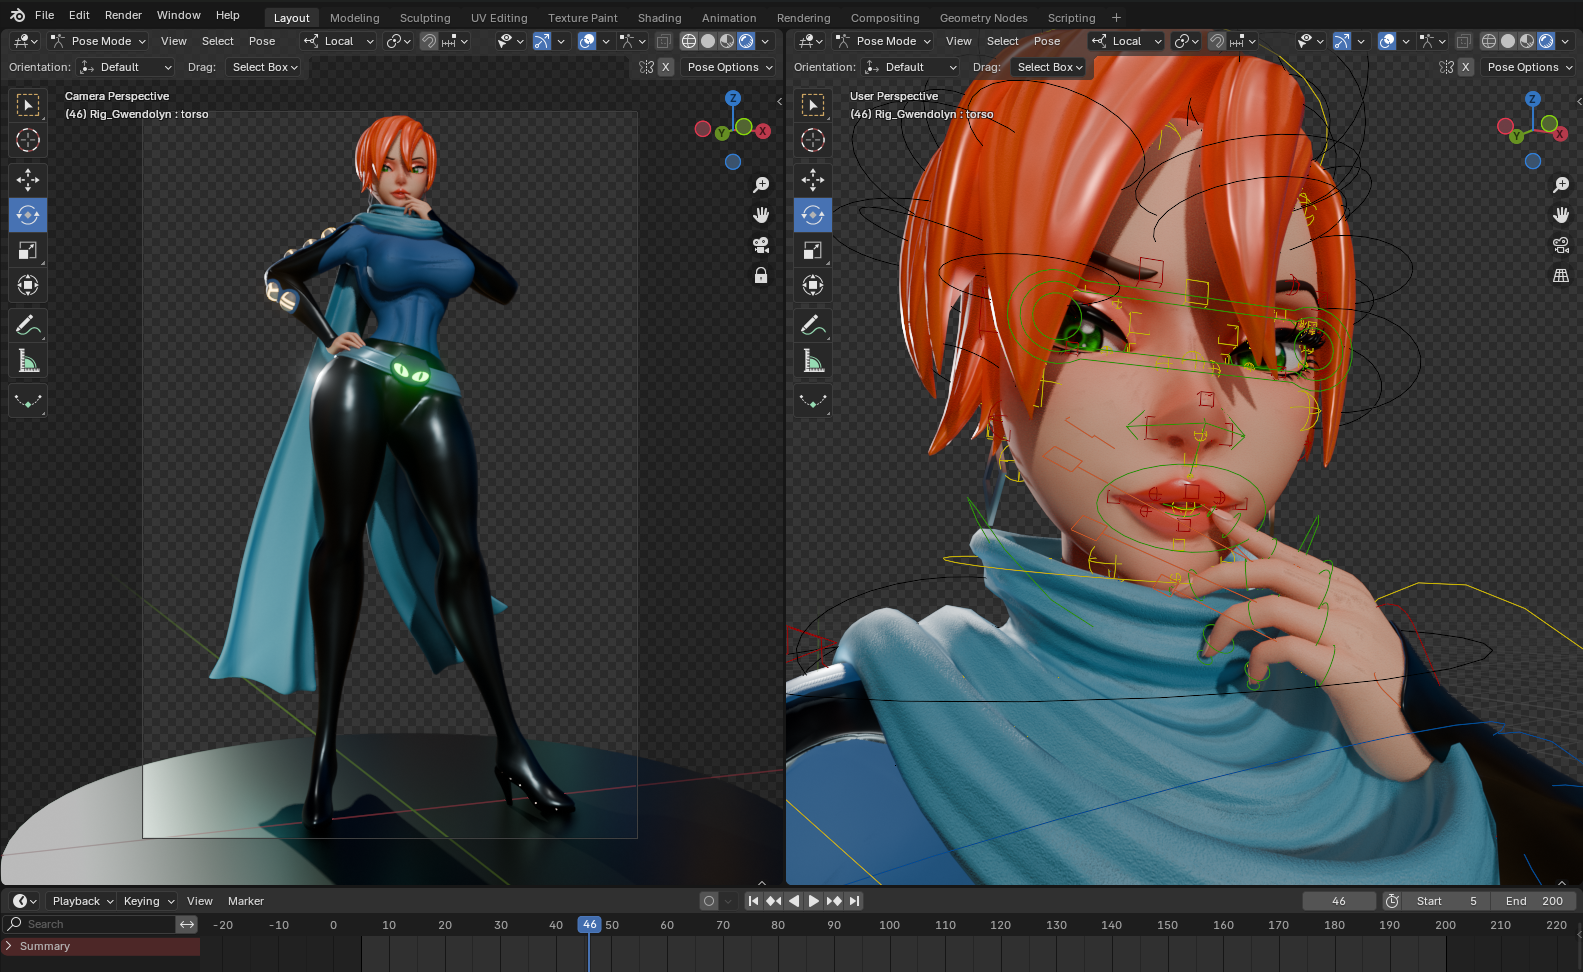
Task: Open Local transform orientation dropdown on left
Action: click(x=338, y=41)
